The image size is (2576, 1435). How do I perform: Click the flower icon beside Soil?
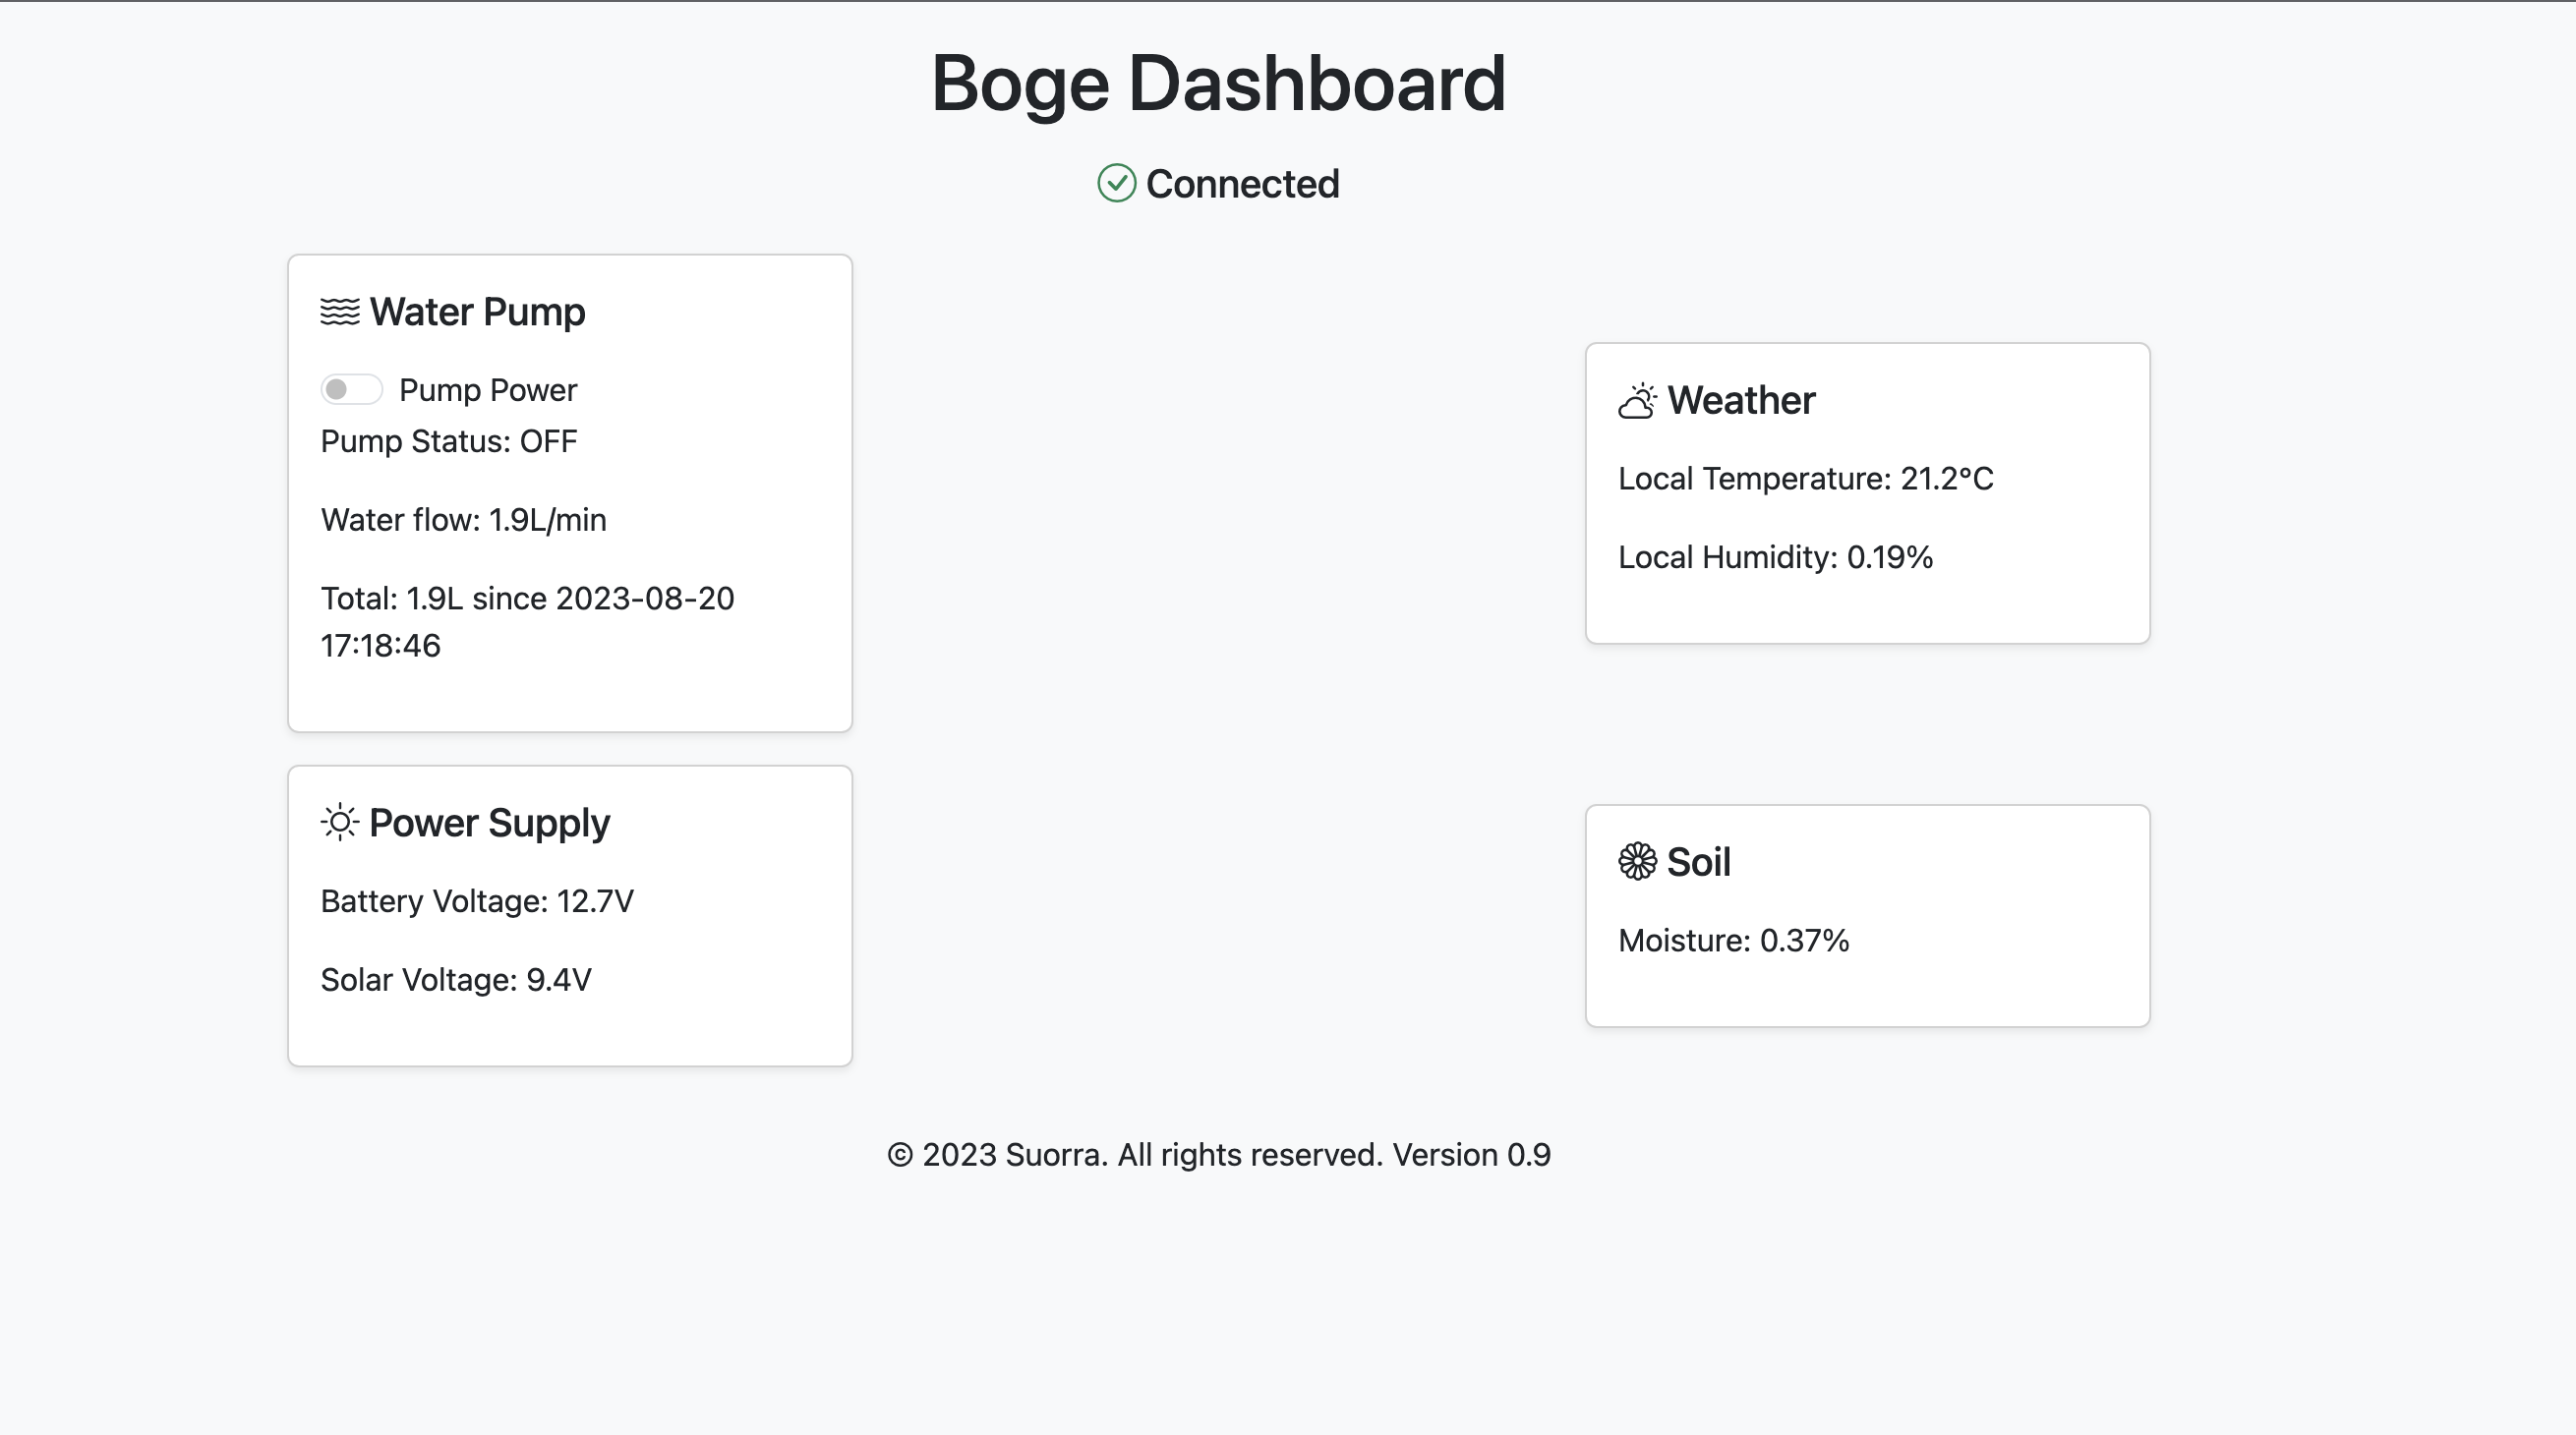(x=1638, y=862)
